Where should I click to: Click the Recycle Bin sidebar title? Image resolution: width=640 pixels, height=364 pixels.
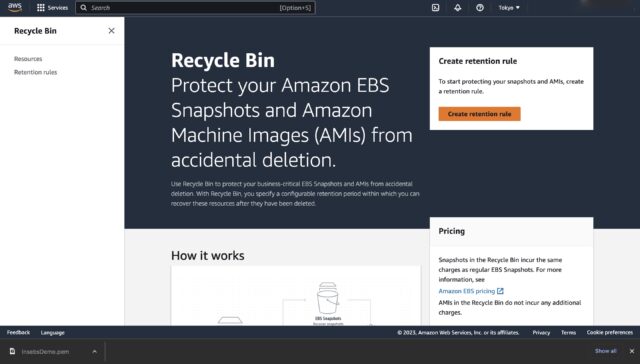36,31
